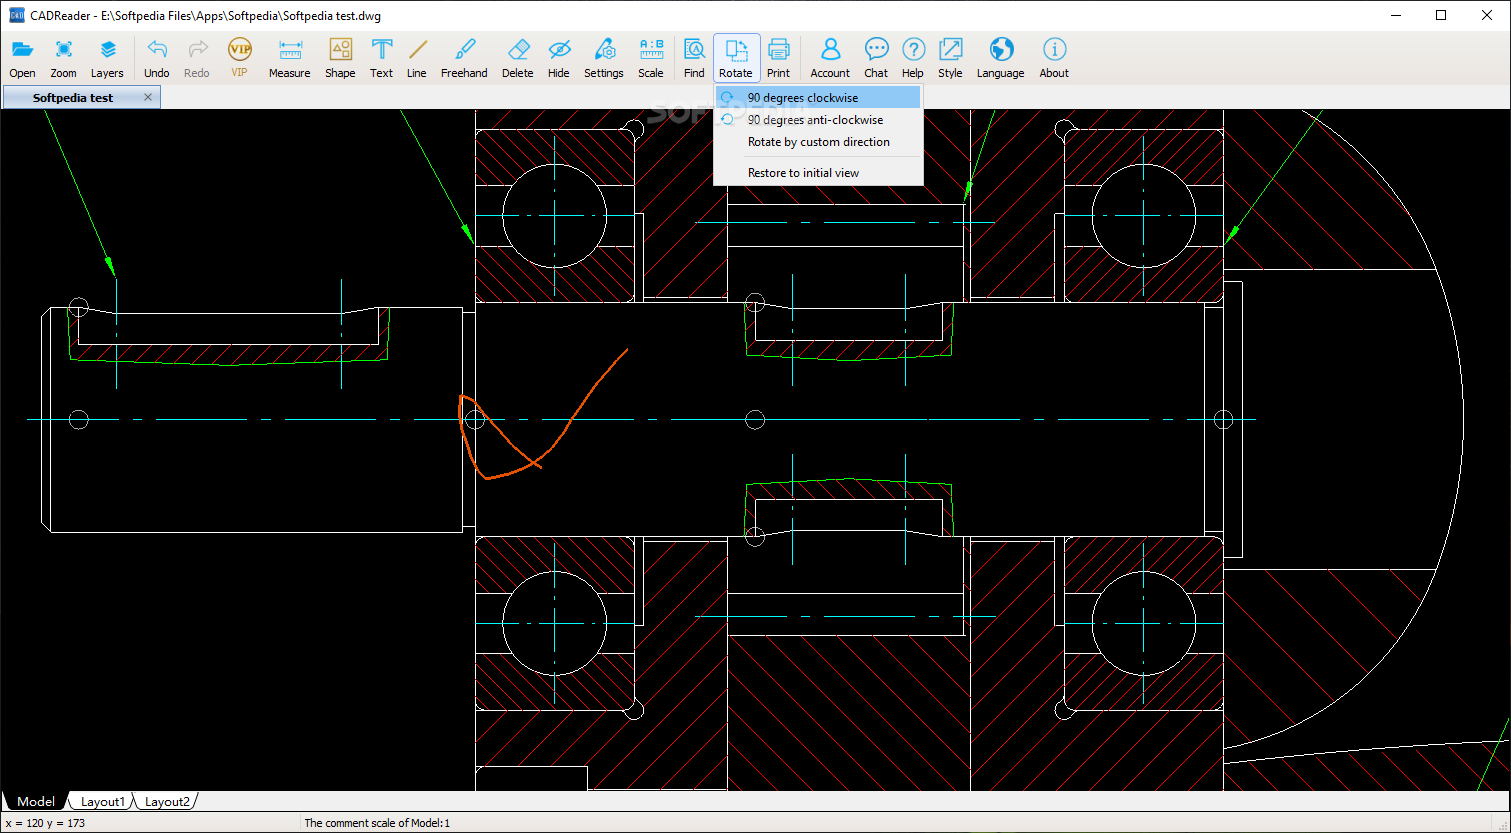Change the interface Style
Viewport: 1511px width, 833px height.
click(950, 59)
